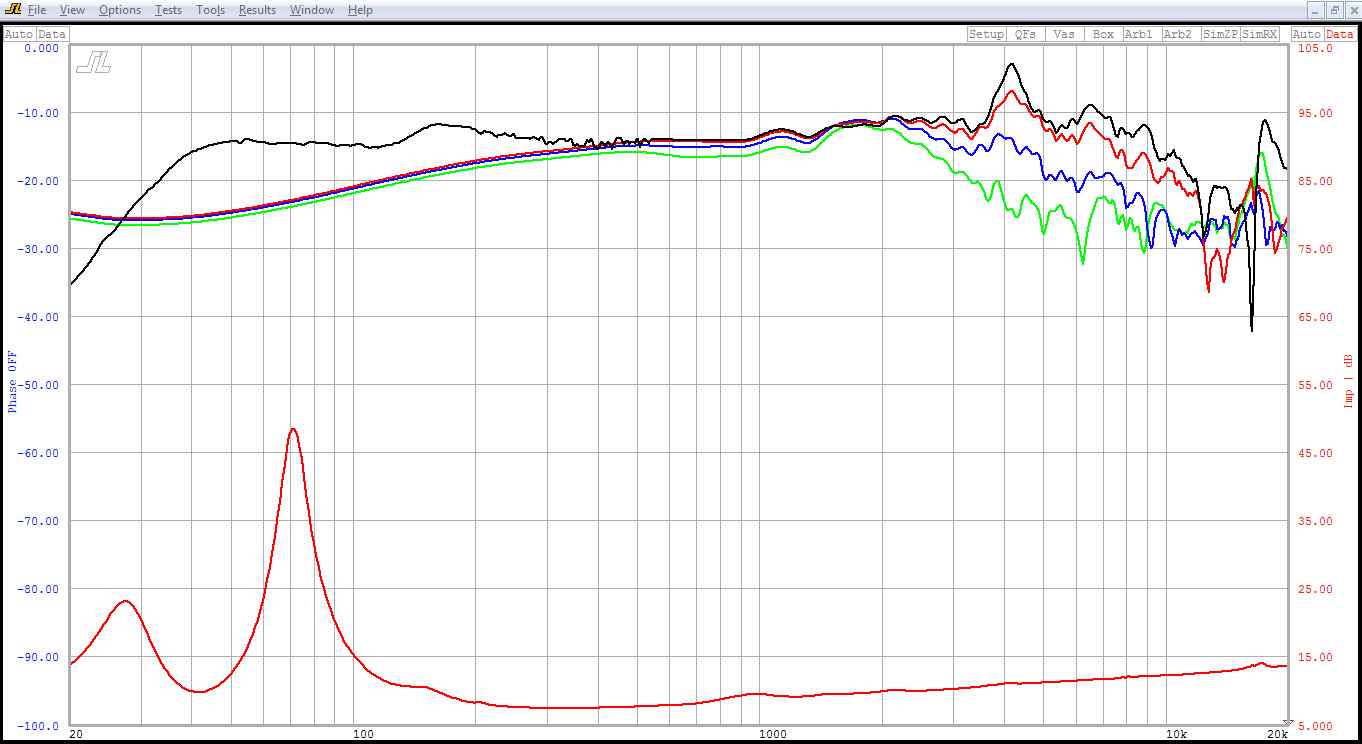Open the Help menu
Screen dimensions: 1362x744
[360, 10]
